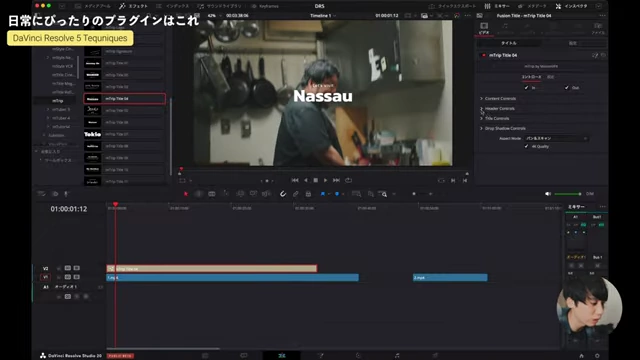
Task: Expand the mTuber 4 folder
Action: (x=48, y=118)
